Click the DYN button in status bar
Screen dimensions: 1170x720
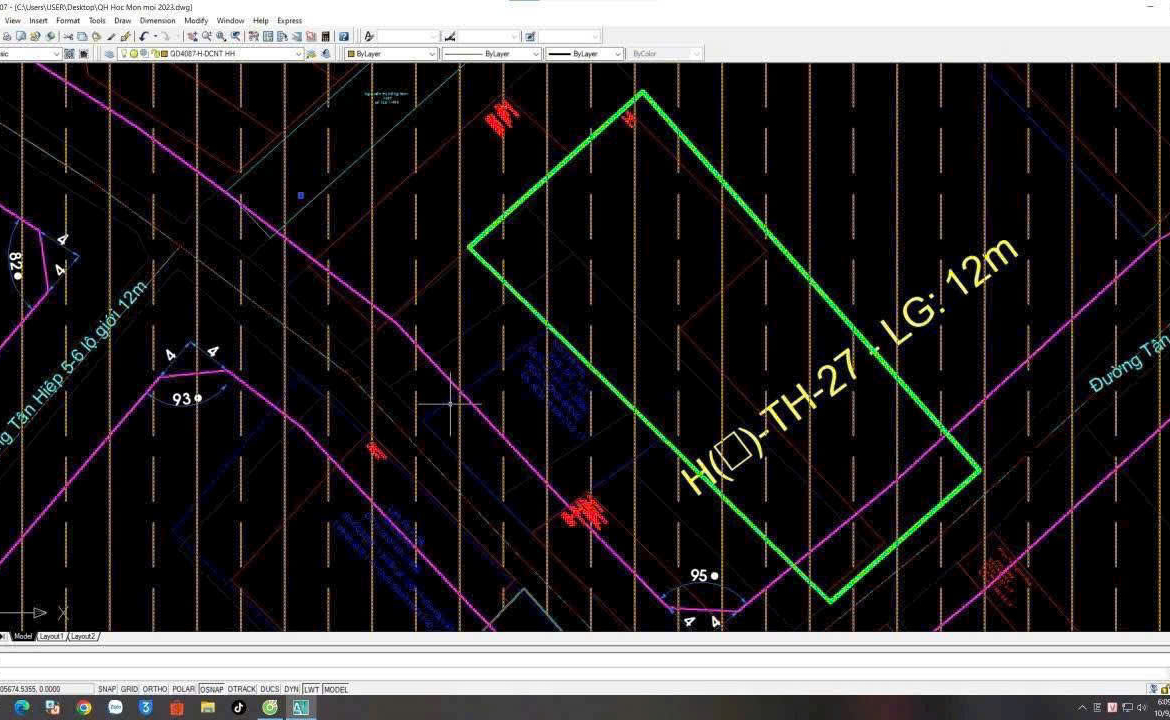click(x=291, y=689)
